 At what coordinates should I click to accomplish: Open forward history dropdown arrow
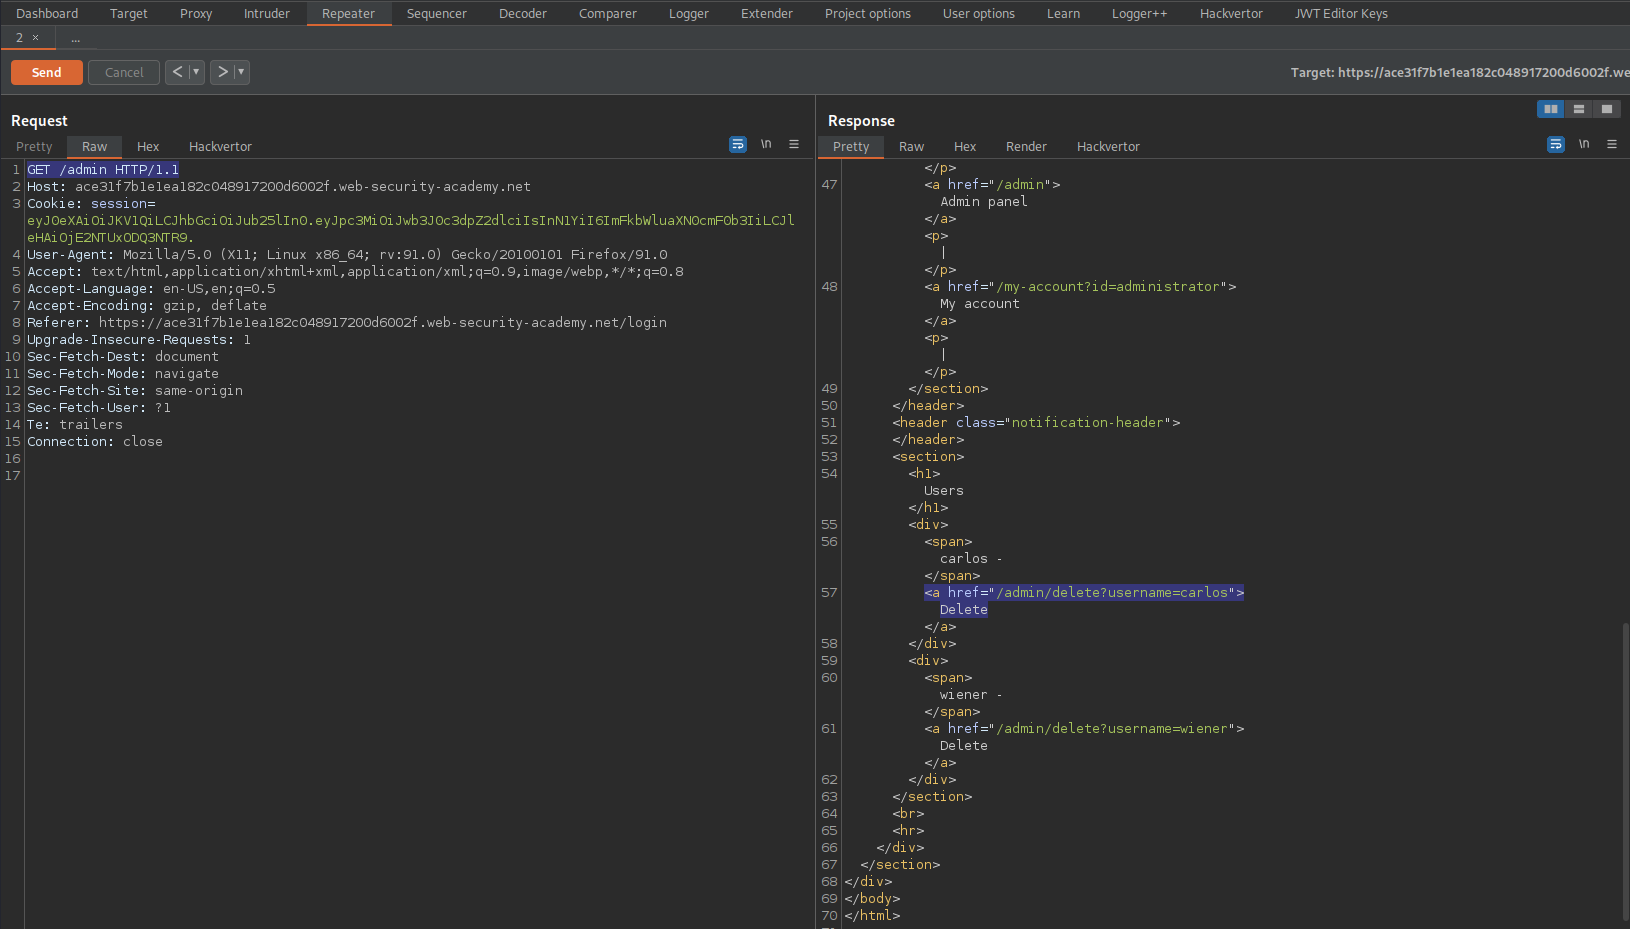pyautogui.click(x=241, y=72)
